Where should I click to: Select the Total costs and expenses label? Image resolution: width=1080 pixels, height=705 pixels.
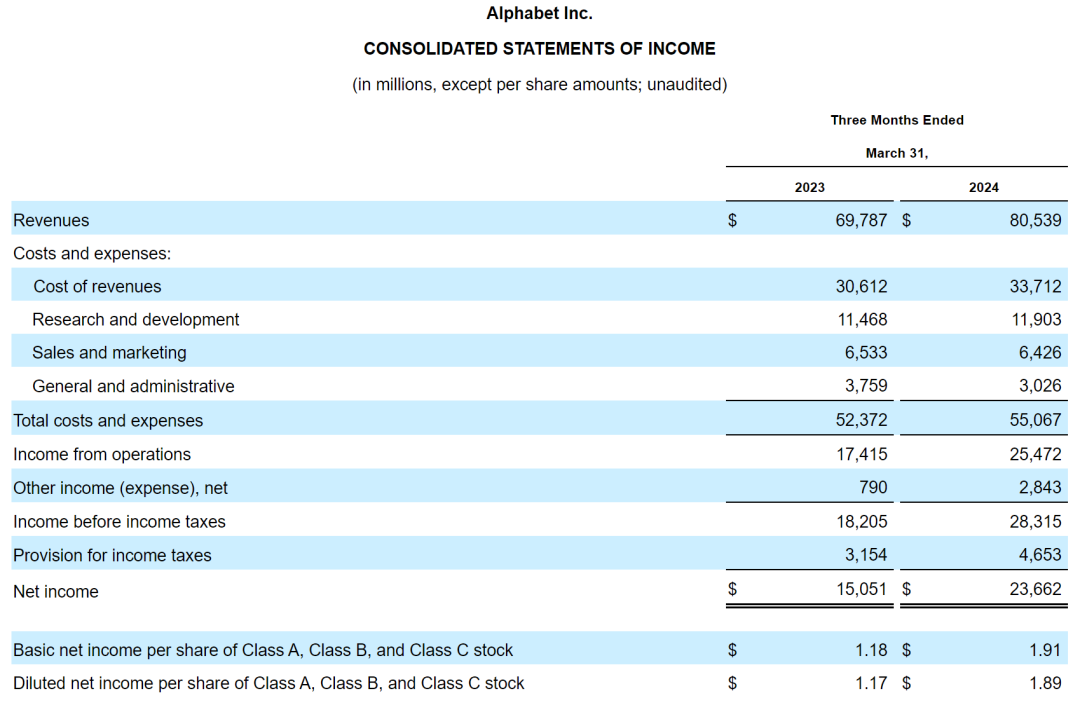108,421
